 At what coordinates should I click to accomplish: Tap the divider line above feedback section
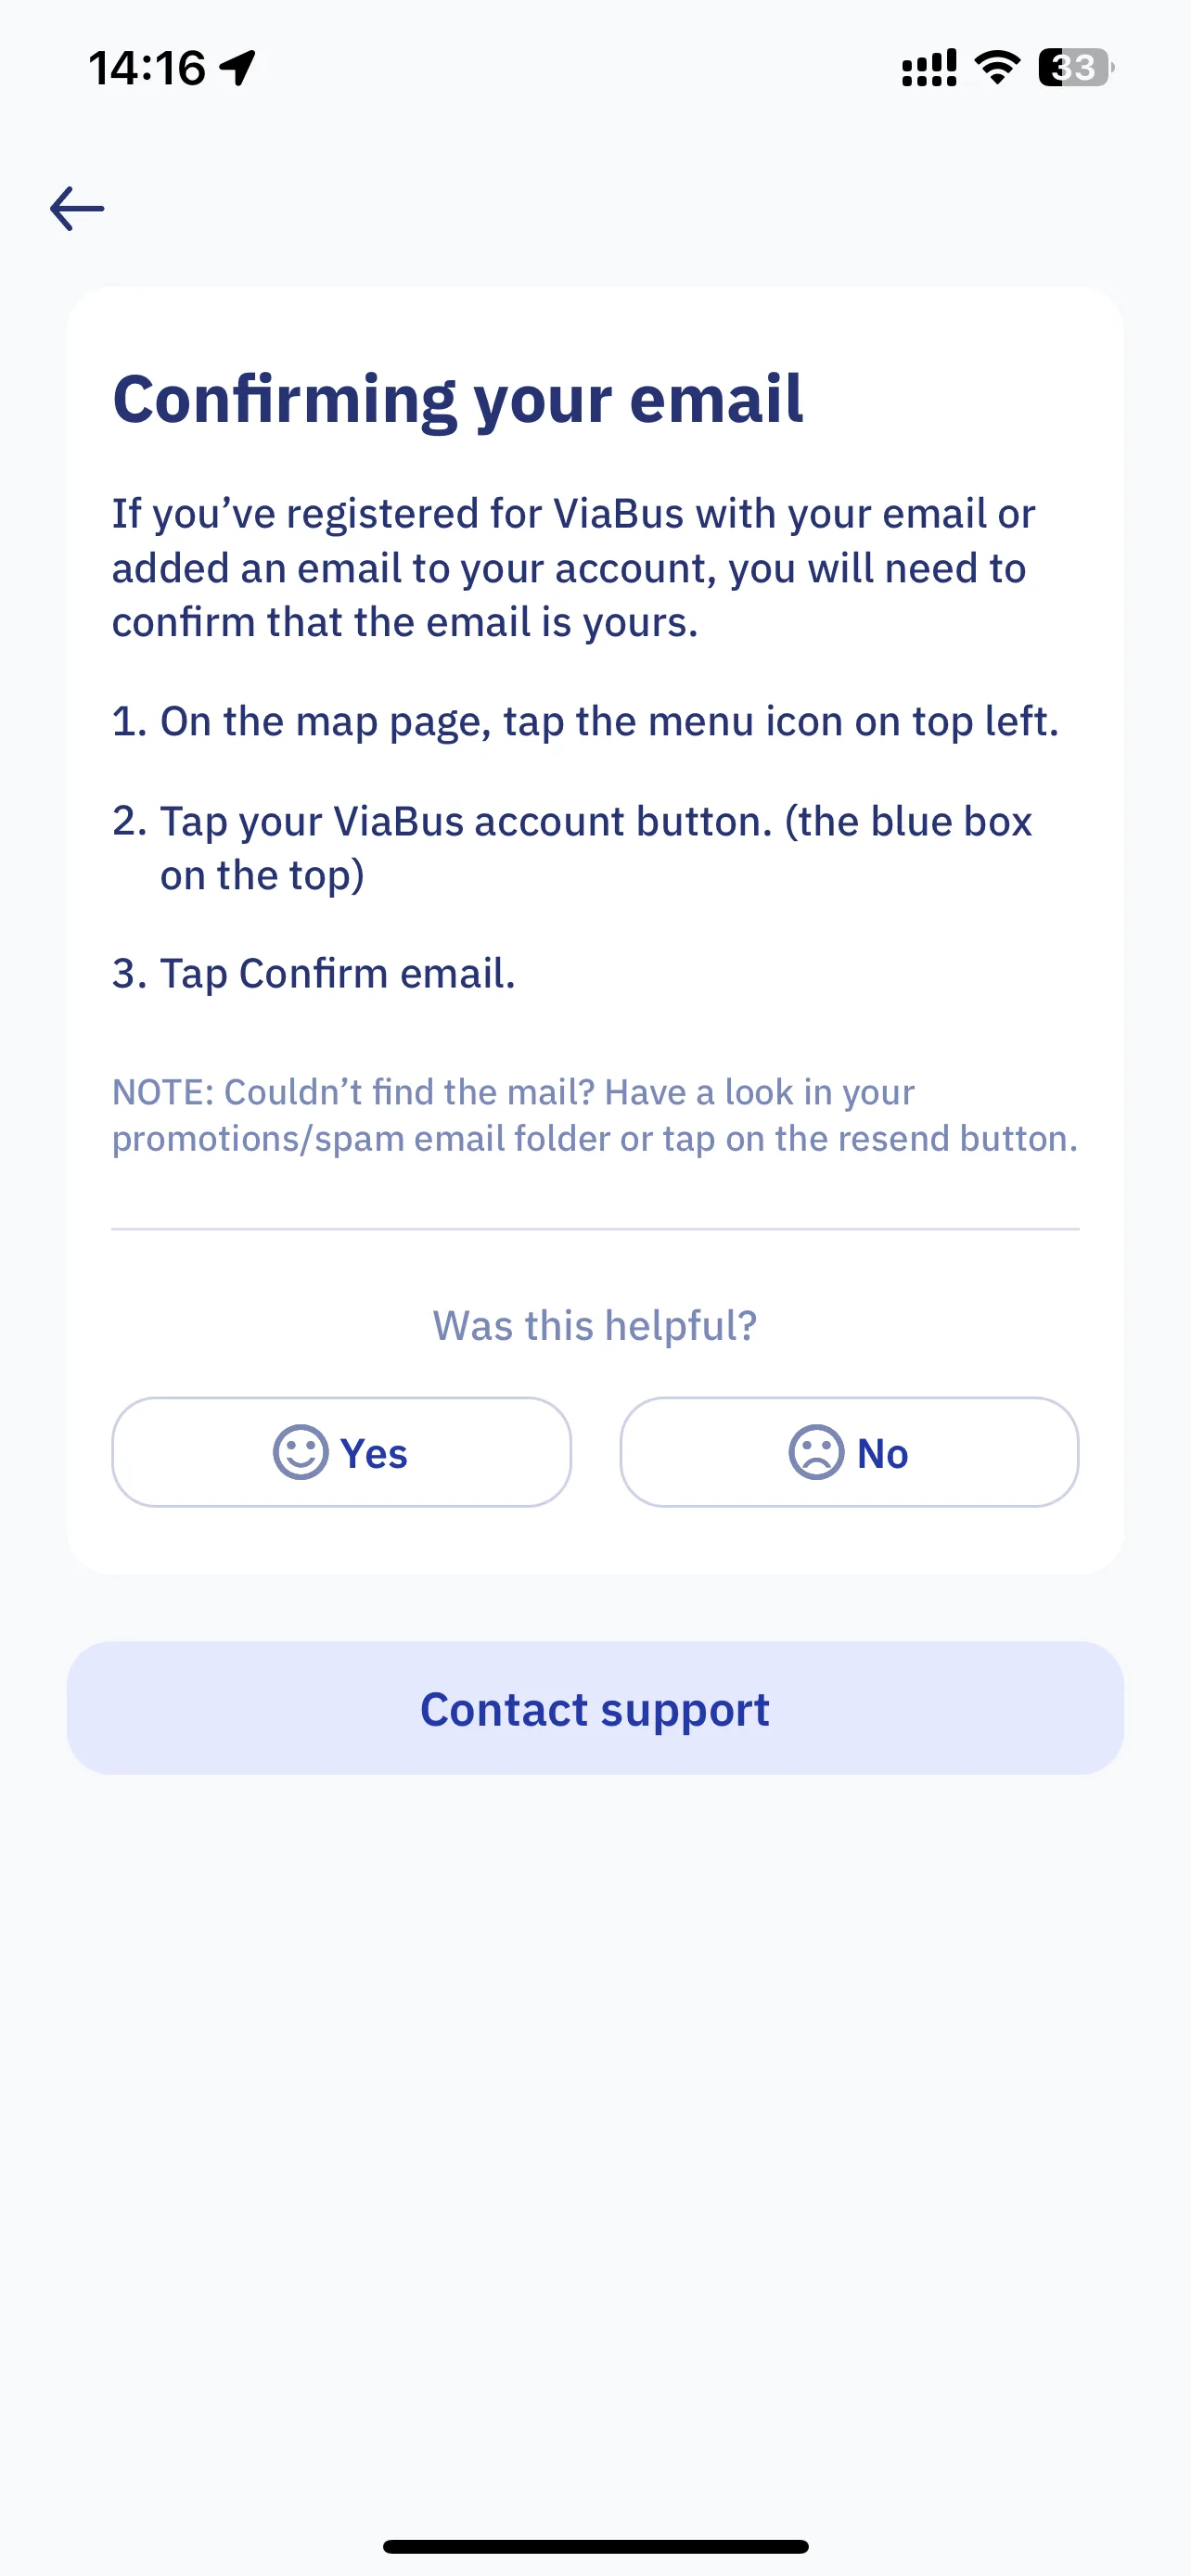tap(595, 1229)
